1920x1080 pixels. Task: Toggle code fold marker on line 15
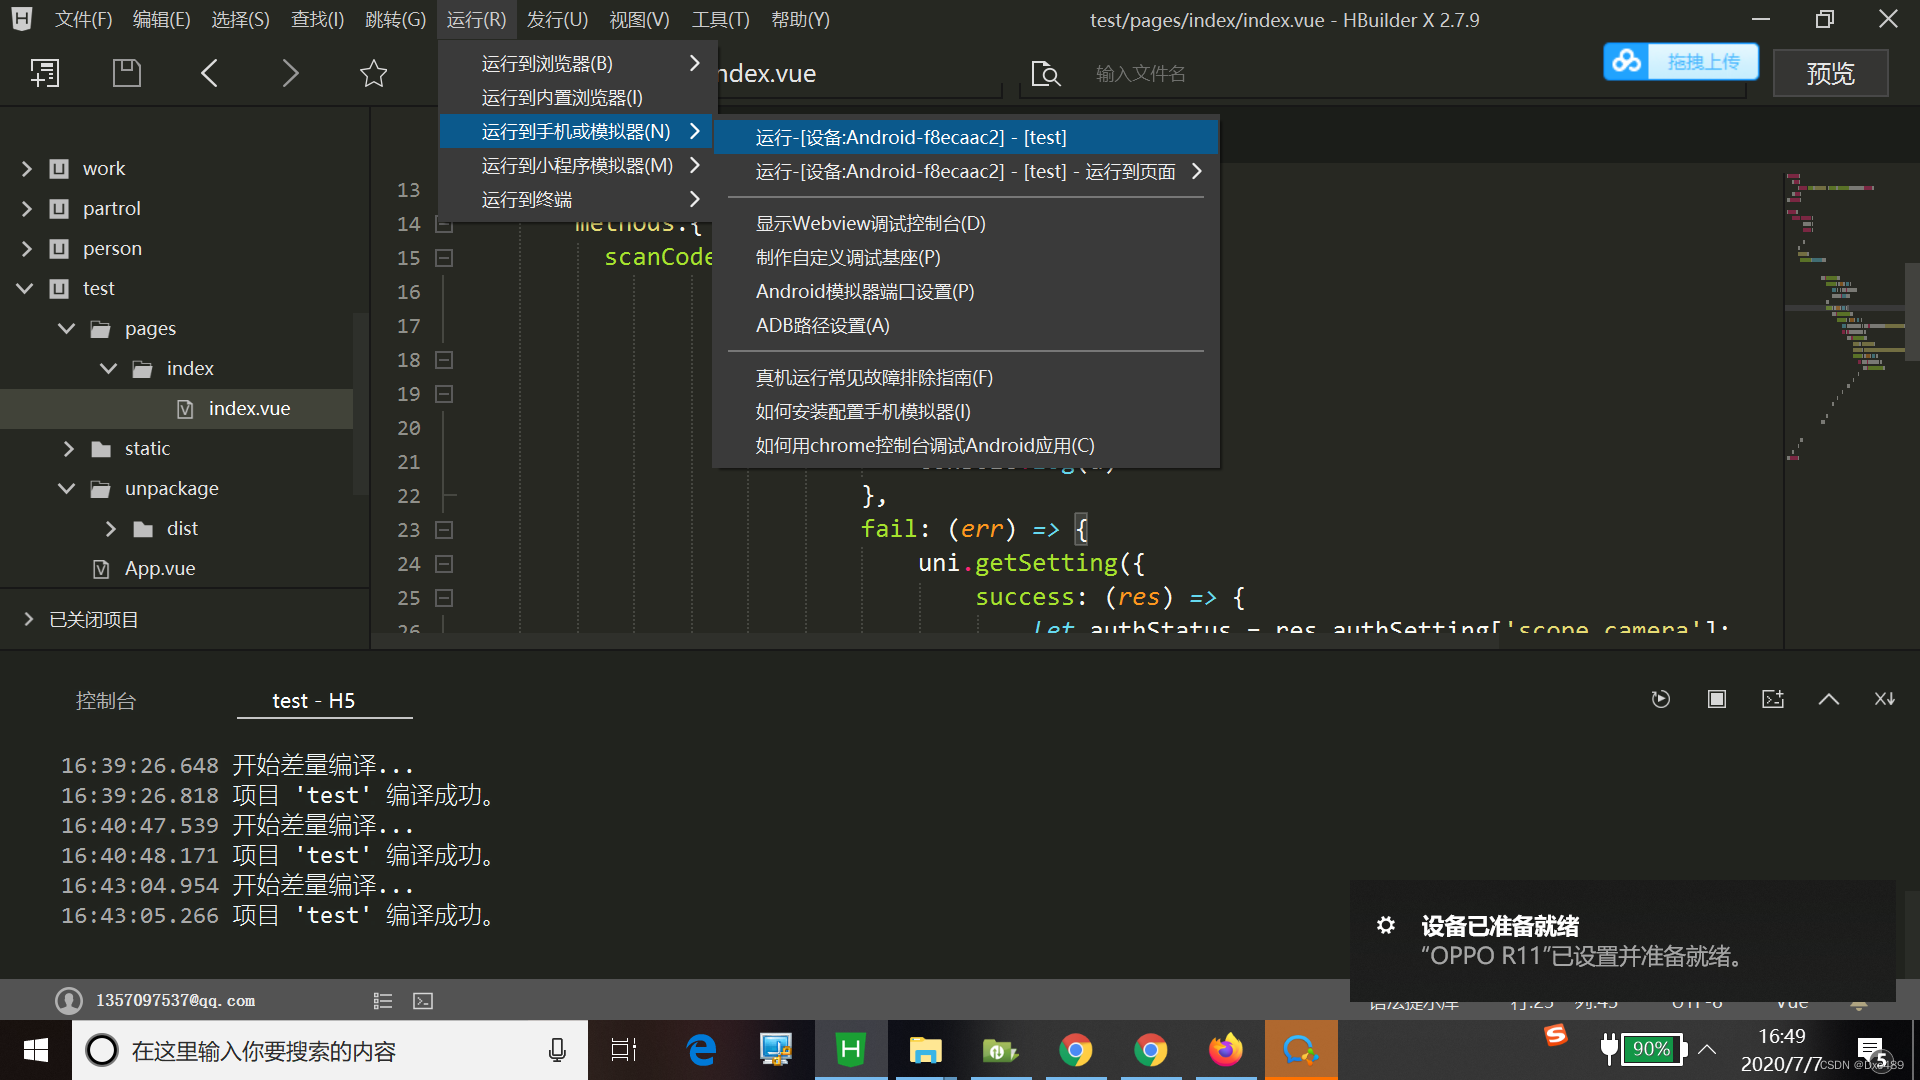tap(445, 258)
